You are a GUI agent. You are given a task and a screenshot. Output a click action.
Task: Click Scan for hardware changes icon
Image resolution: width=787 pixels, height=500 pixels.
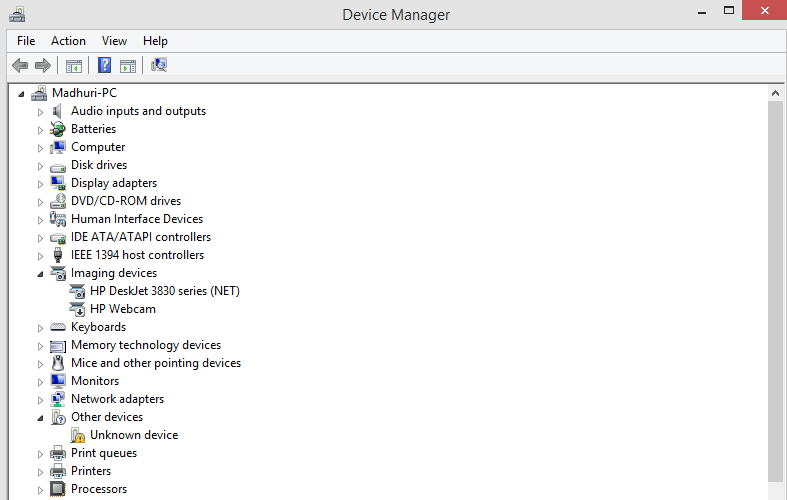[x=159, y=65]
